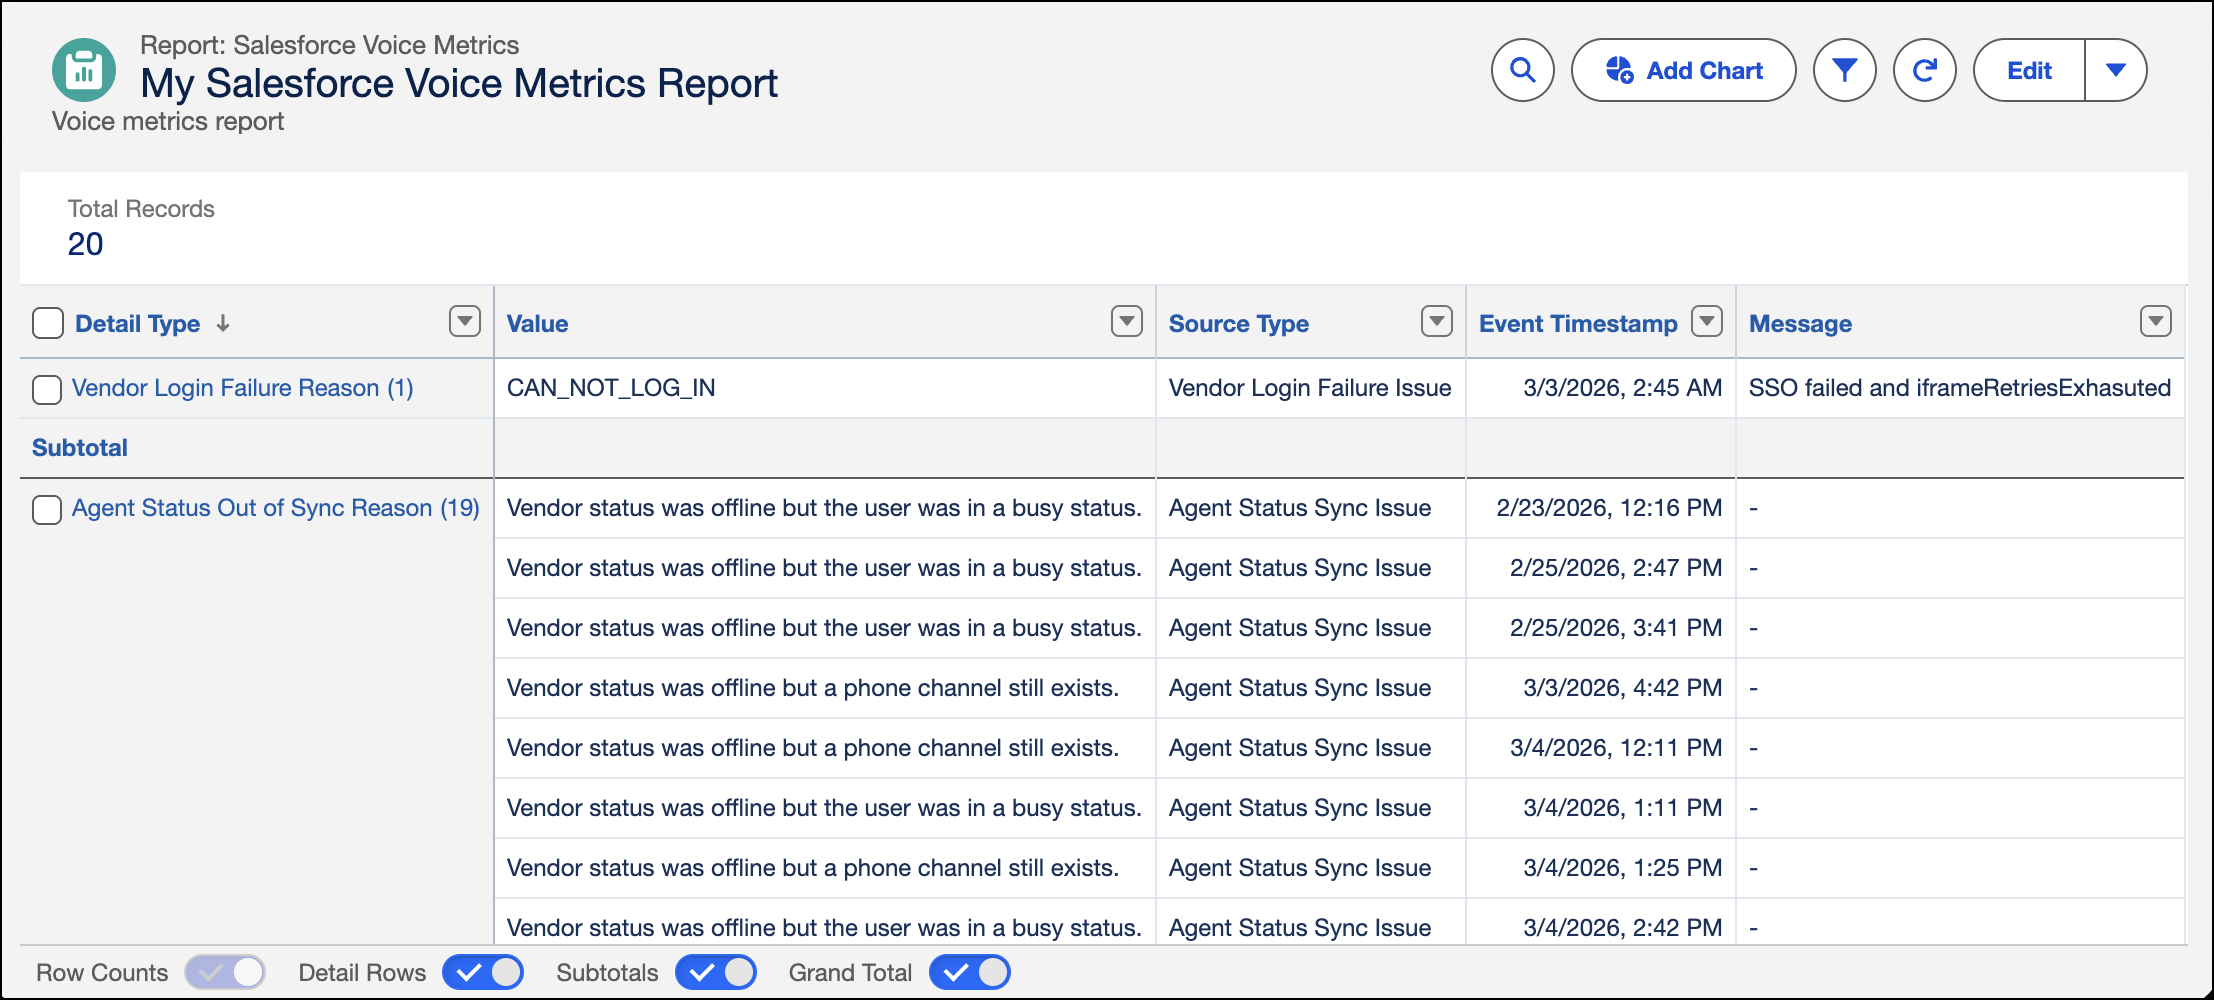Check the Vendor Login Failure Reason group box

(47, 389)
